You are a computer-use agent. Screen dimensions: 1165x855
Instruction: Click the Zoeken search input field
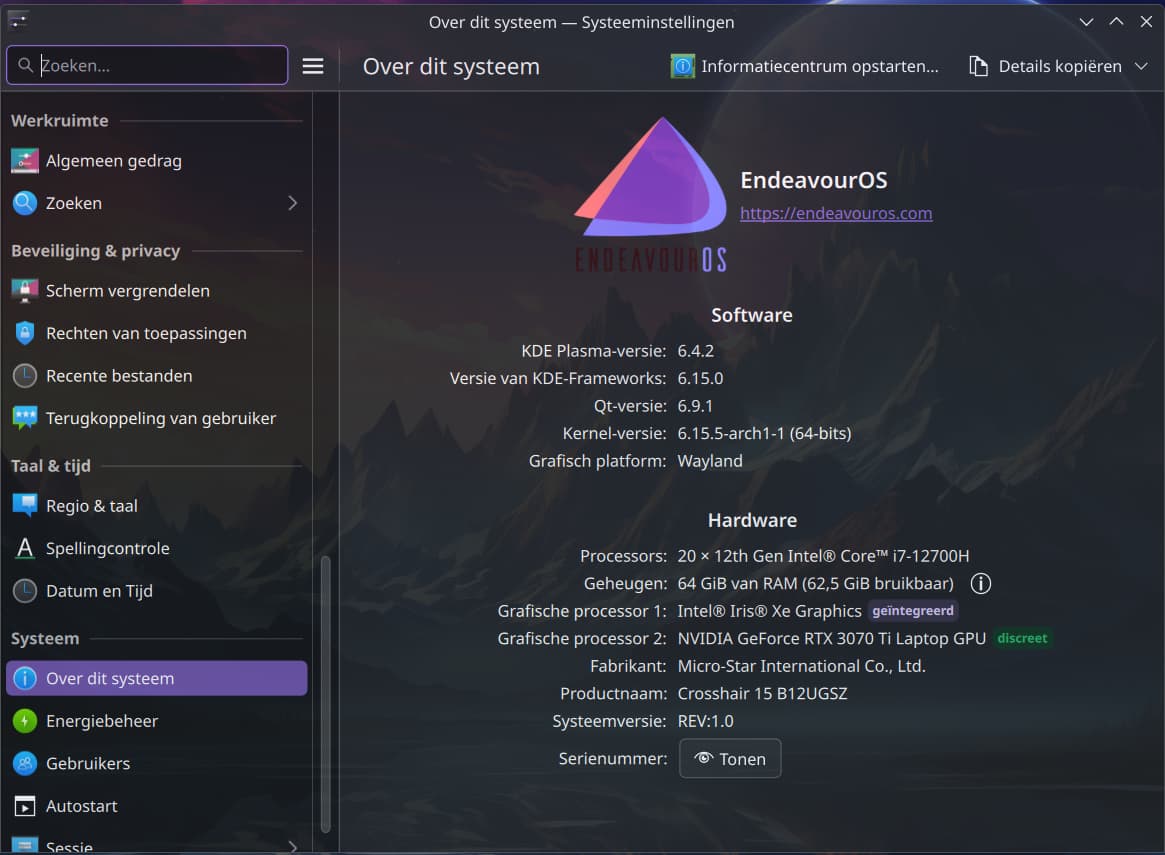tap(147, 65)
